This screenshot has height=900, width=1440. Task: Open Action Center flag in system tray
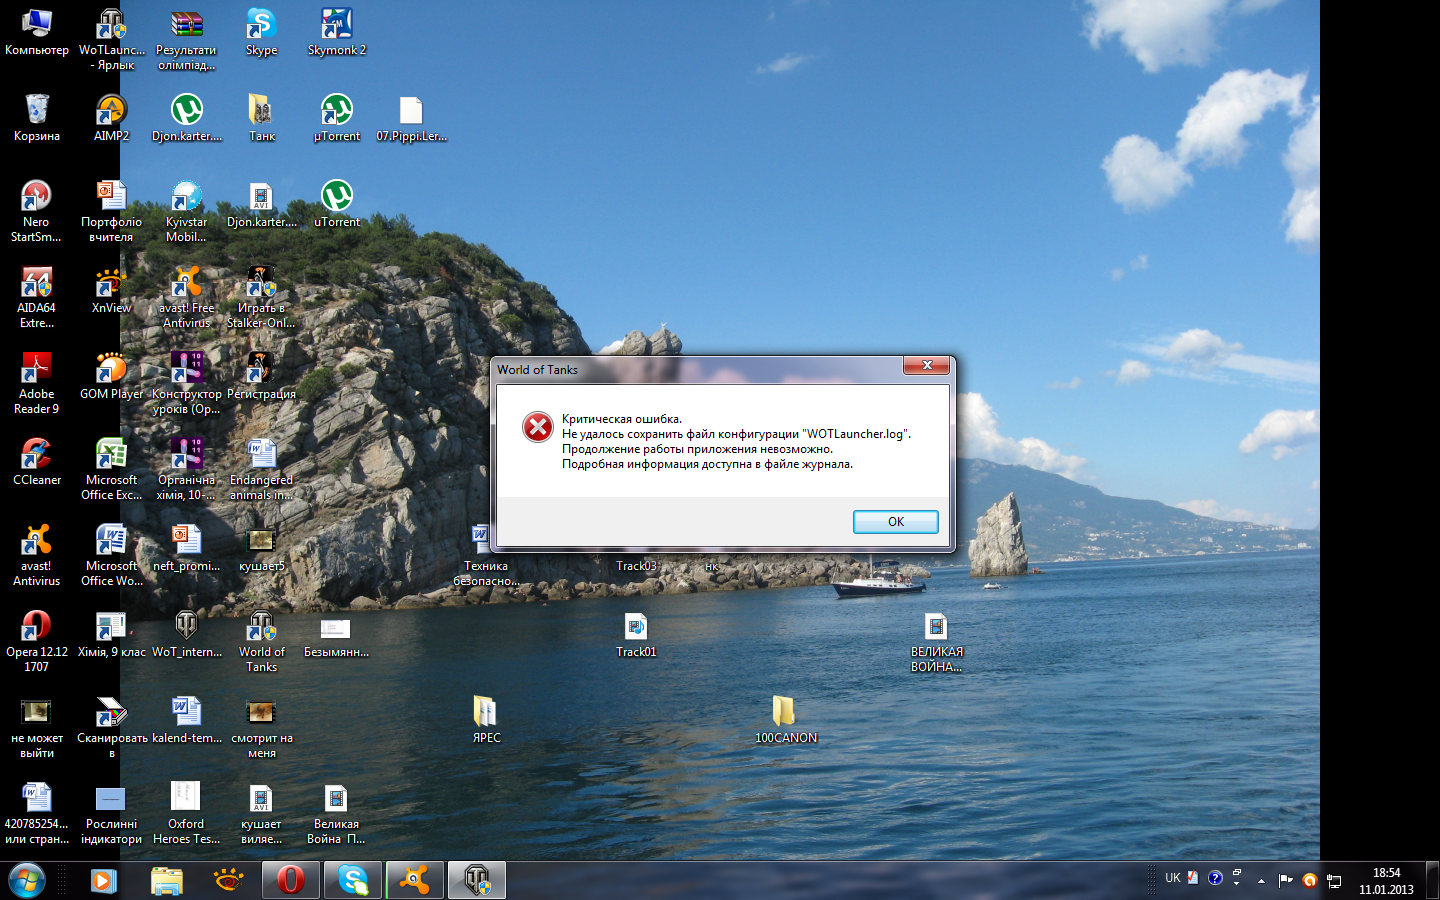(x=1286, y=881)
